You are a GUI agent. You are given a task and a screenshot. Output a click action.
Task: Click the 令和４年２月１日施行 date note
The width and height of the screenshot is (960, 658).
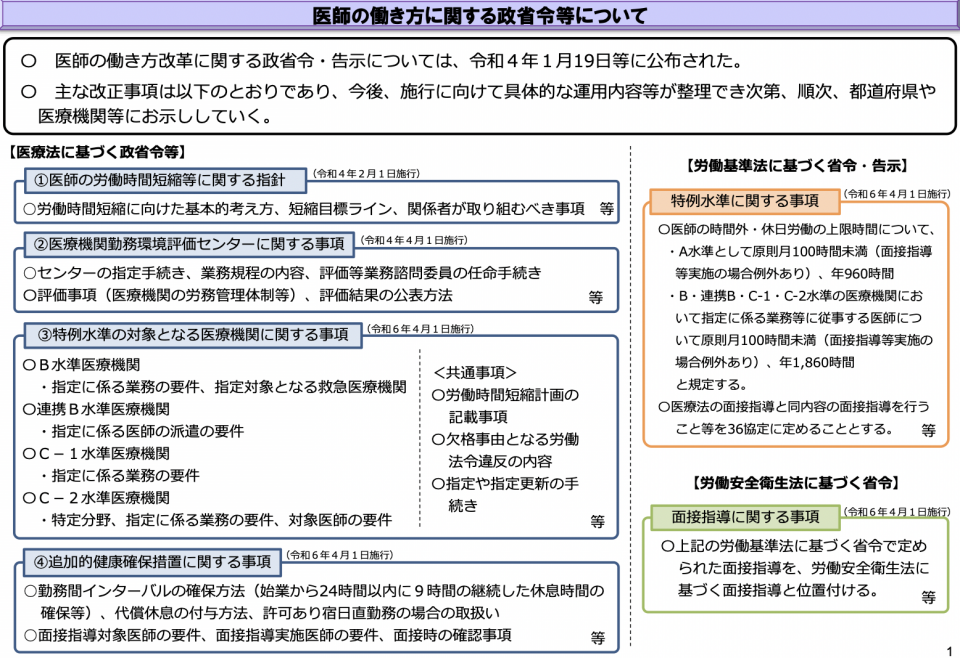click(366, 174)
